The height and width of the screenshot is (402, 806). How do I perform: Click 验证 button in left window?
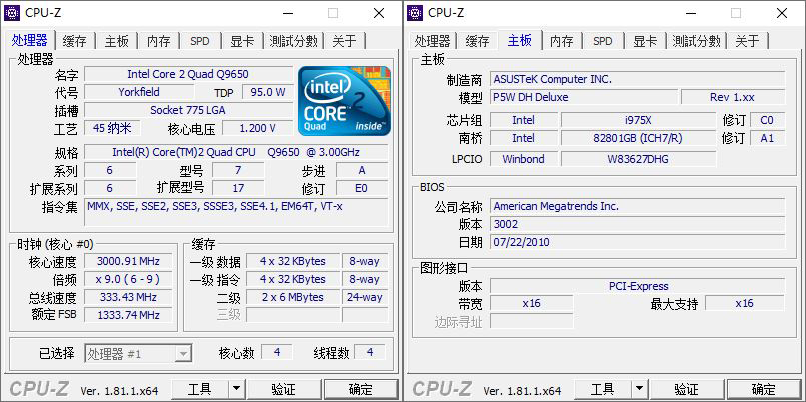283,389
